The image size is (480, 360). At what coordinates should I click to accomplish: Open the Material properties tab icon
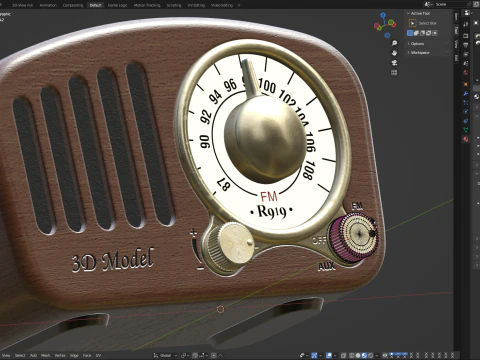(466, 139)
